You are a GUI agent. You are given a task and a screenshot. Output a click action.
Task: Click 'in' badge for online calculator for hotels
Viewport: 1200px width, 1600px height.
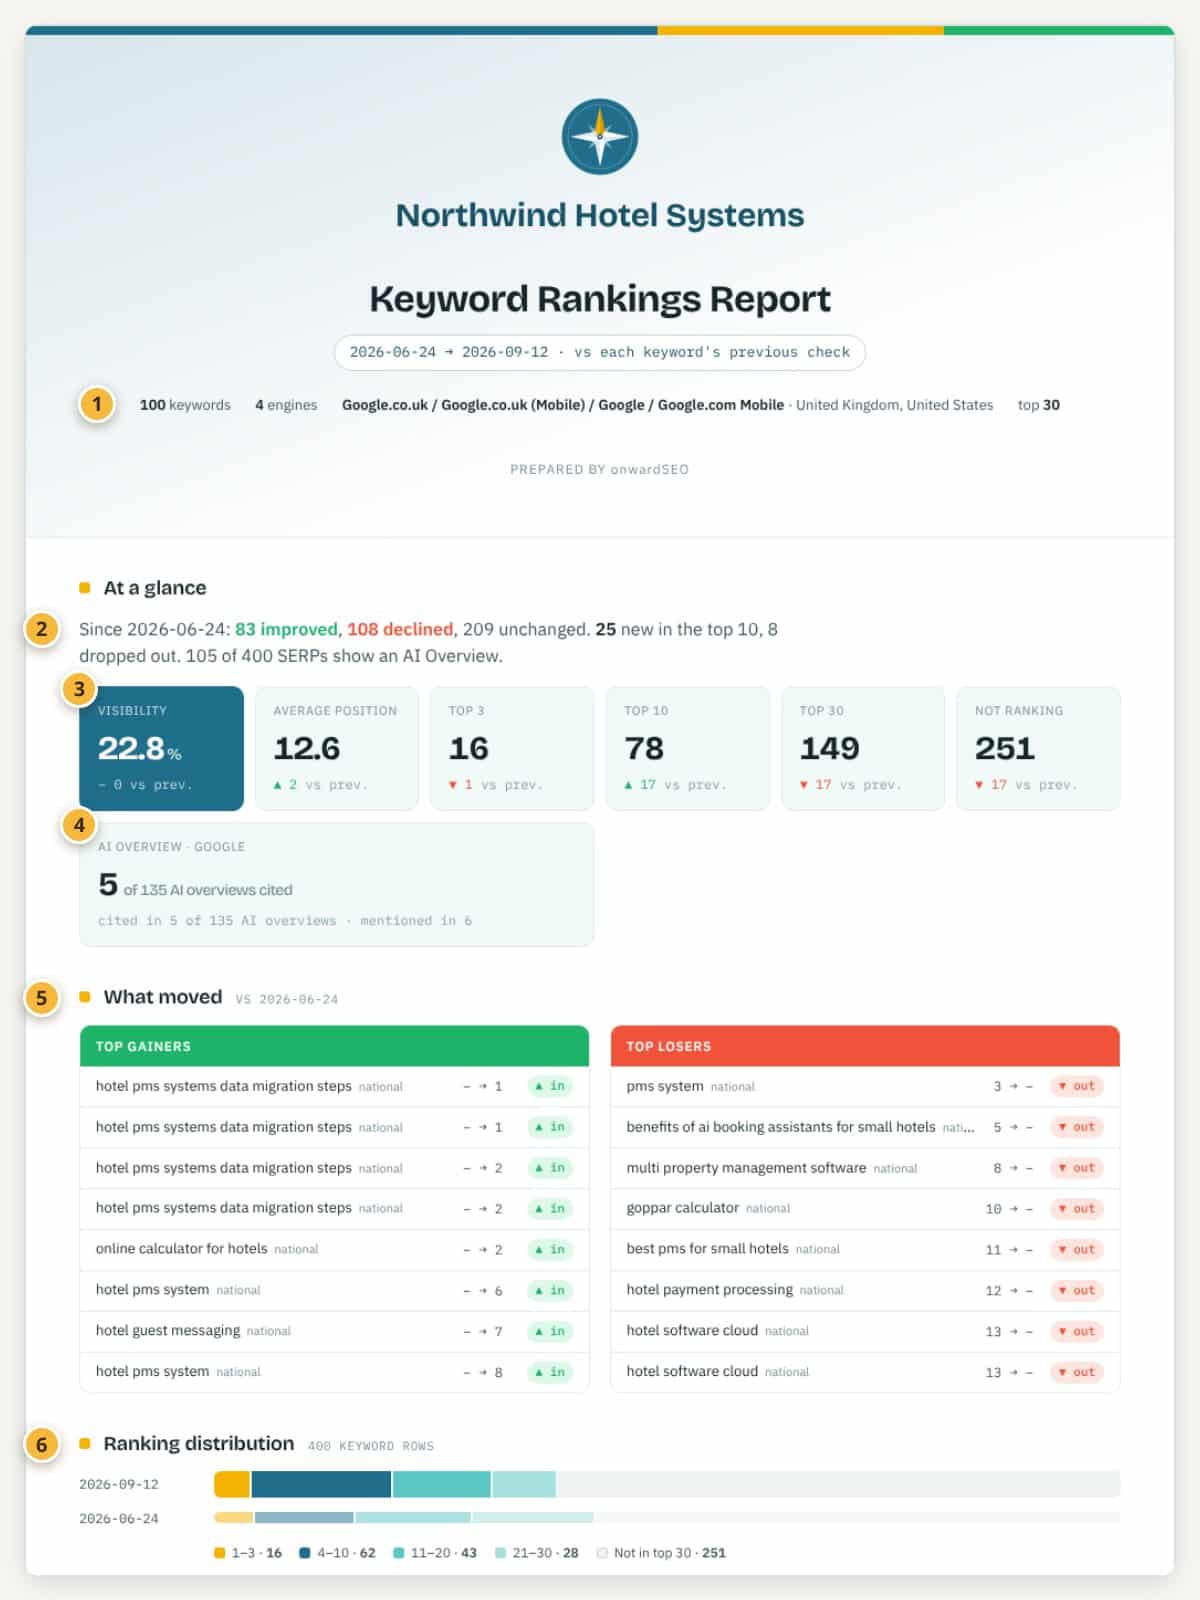(551, 1249)
